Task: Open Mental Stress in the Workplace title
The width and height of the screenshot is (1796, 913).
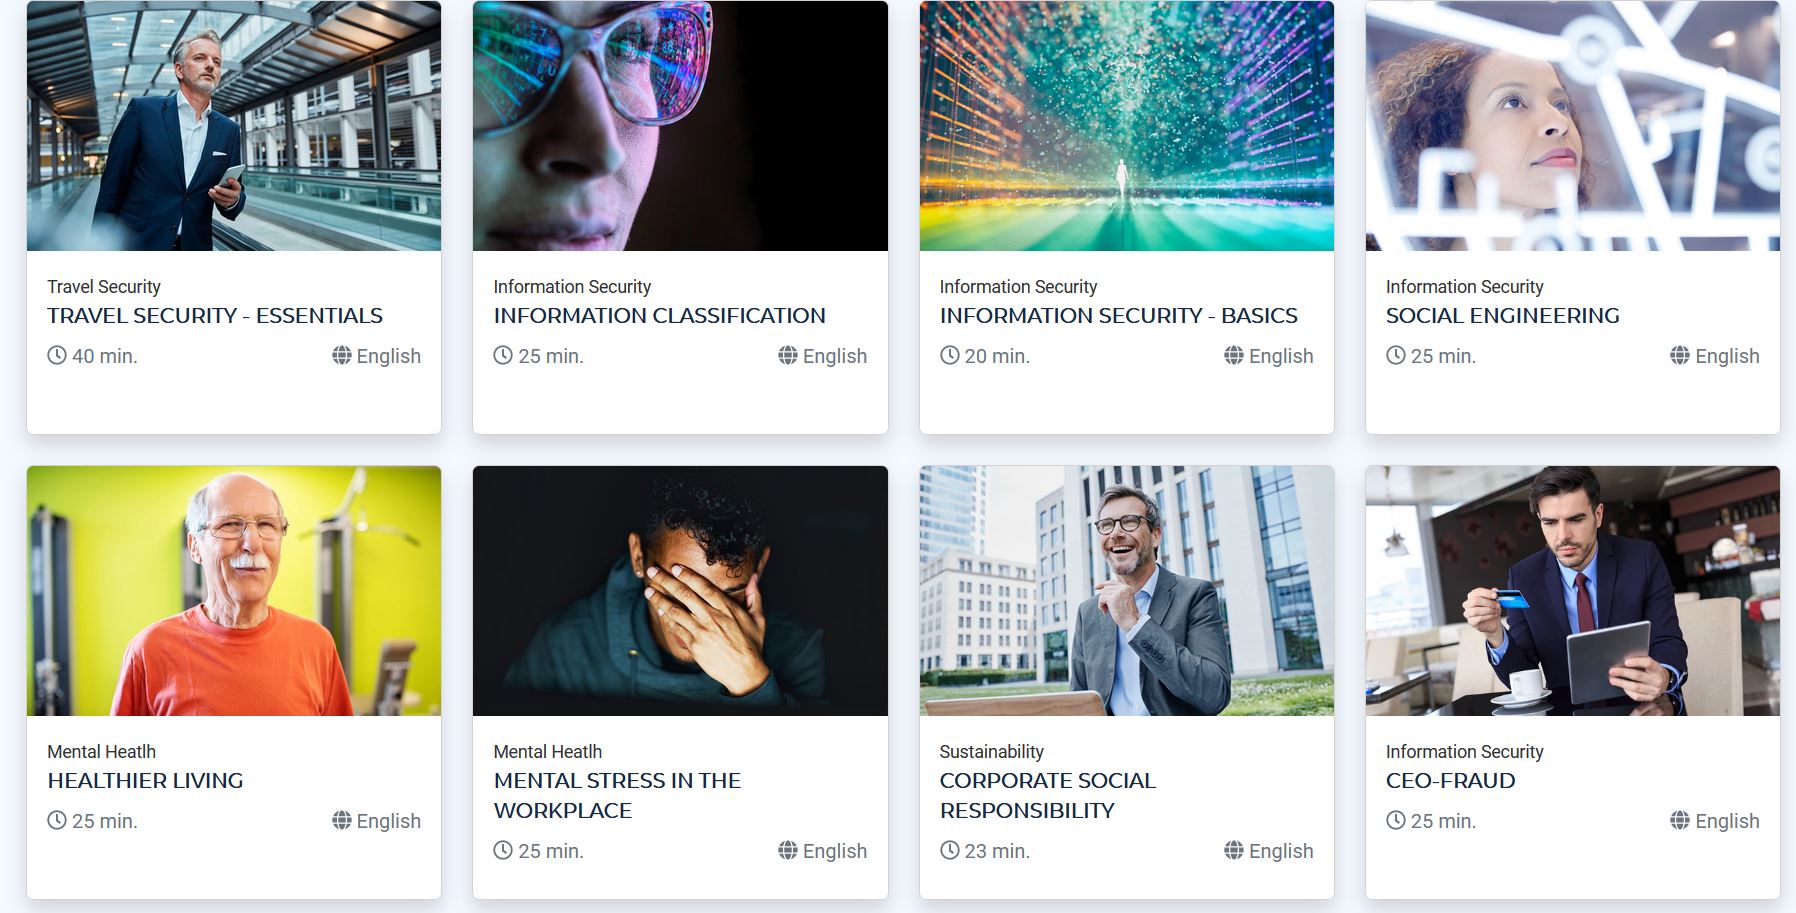Action: 617,795
